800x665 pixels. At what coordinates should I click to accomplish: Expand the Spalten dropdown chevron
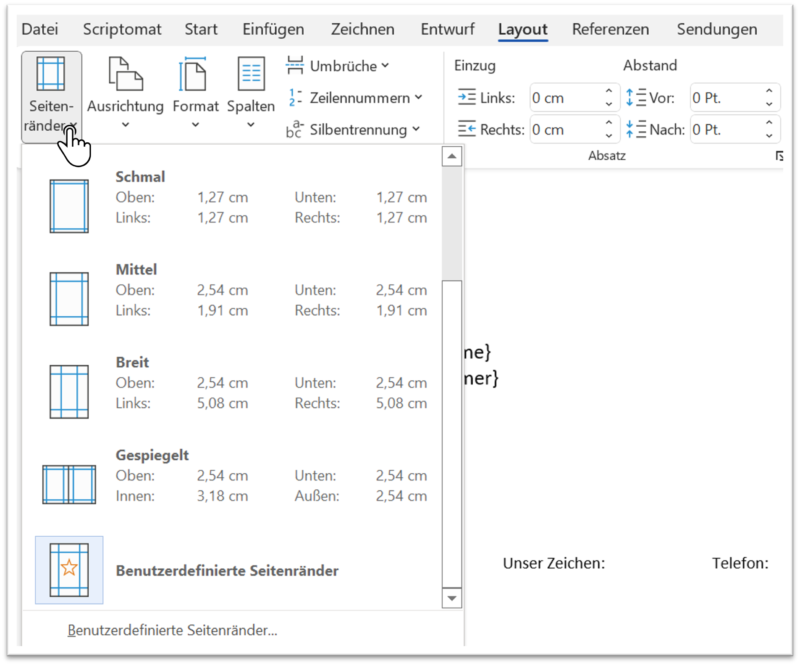point(251,125)
